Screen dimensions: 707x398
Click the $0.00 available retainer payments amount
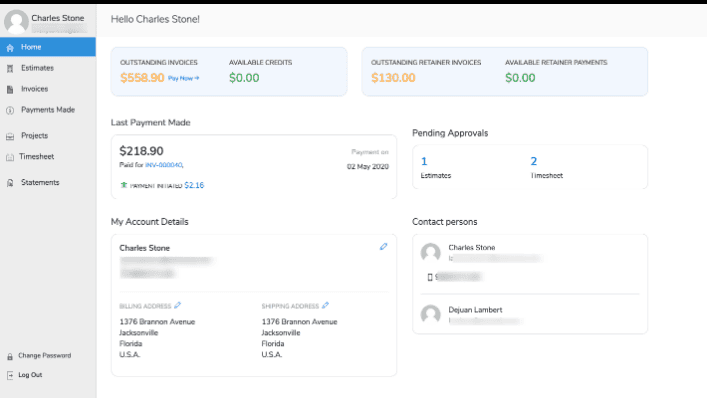click(520, 78)
